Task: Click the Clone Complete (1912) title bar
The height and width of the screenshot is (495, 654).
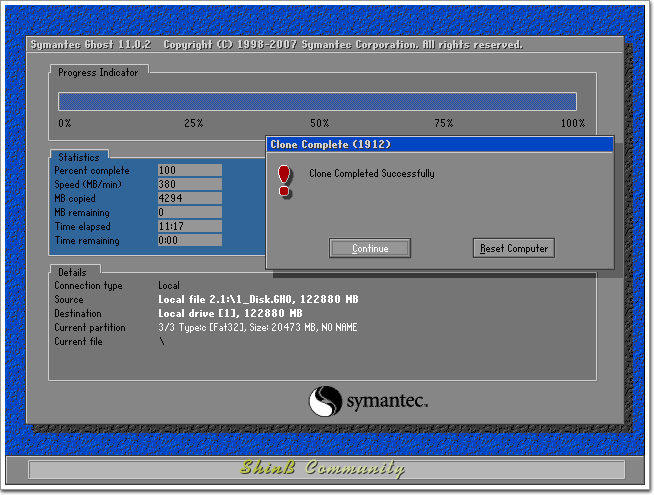Action: tap(440, 144)
